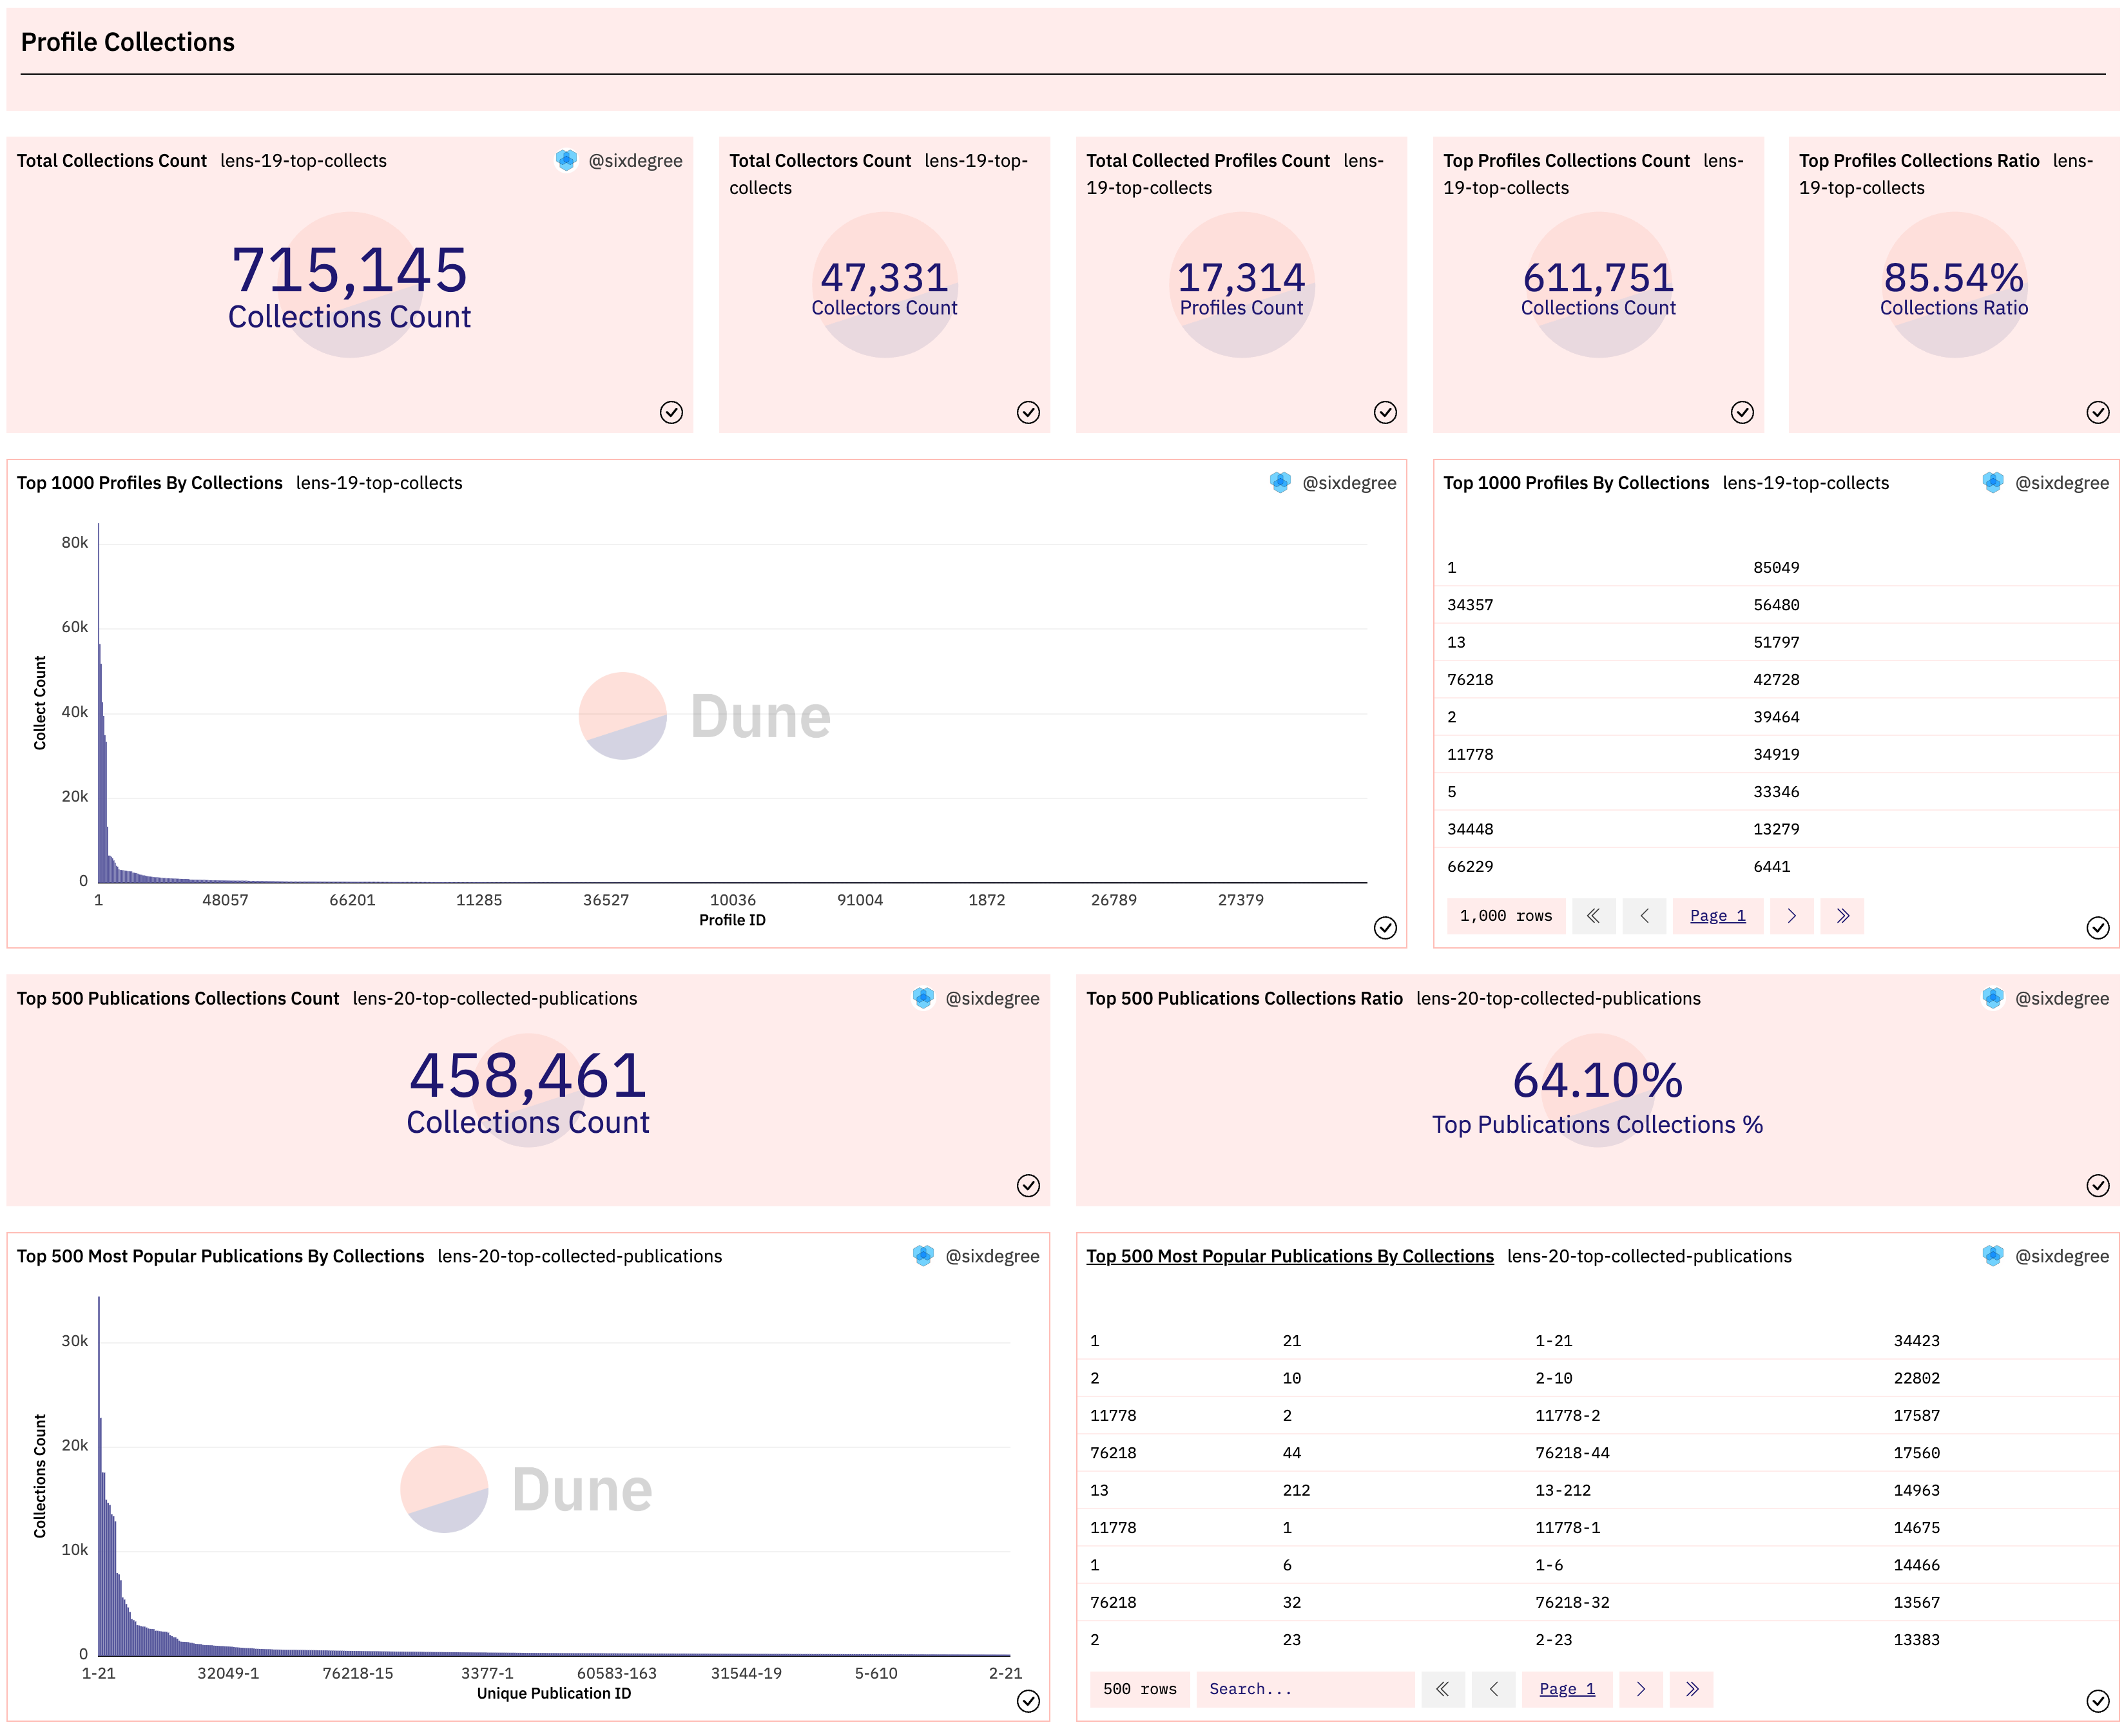Click checkmark icon on Top Profiles Collections Ratio card
2124x1736 pixels.
(x=2097, y=412)
